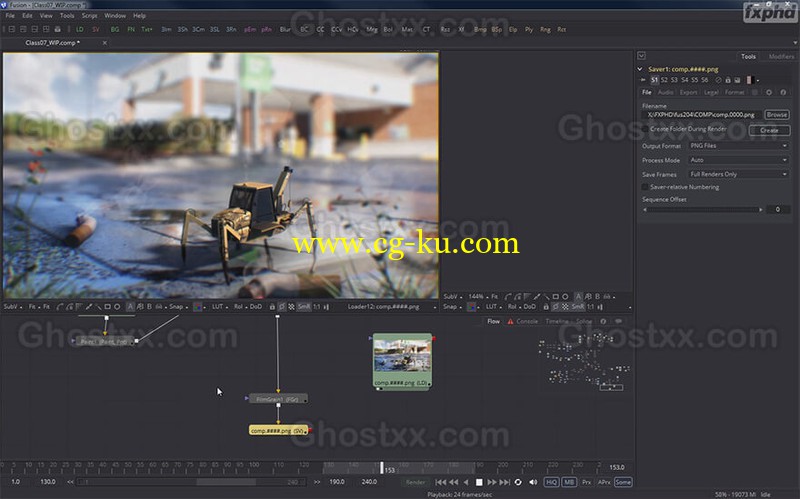Click the Render button
Viewport: 800px width, 499px height.
415,482
